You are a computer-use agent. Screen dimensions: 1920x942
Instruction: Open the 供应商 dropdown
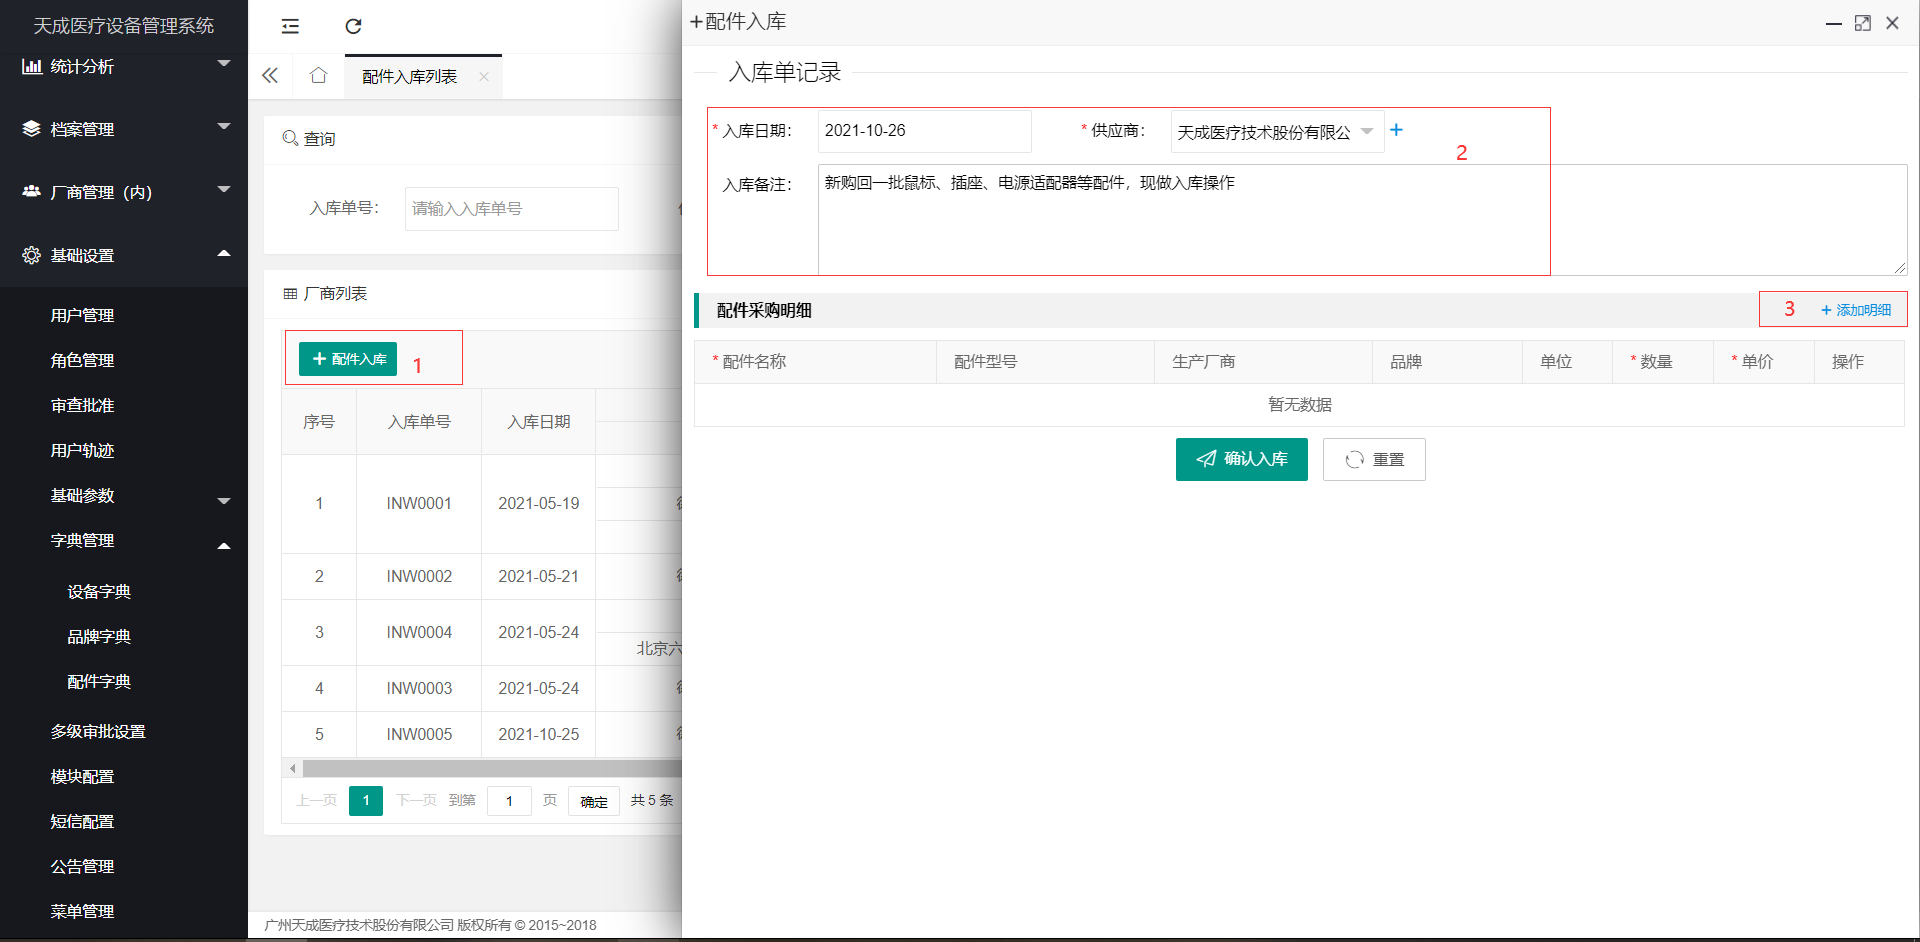coord(1277,132)
